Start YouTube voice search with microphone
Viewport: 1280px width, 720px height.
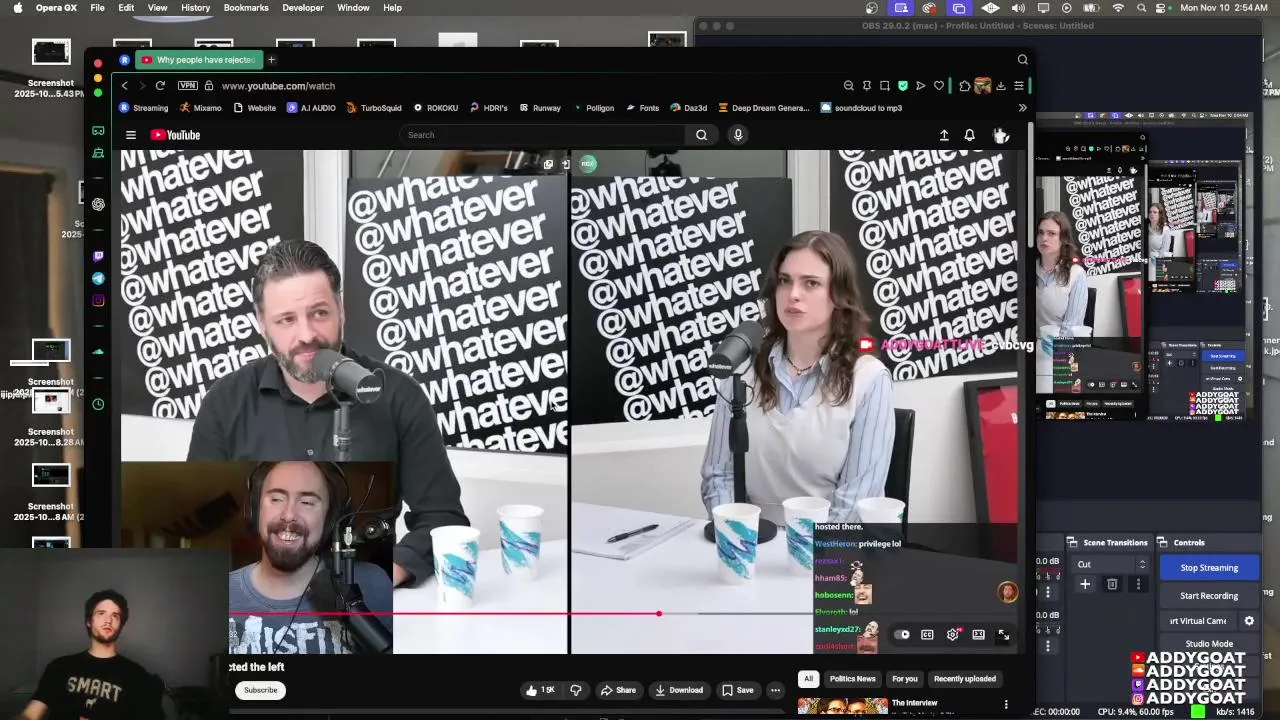tap(738, 135)
